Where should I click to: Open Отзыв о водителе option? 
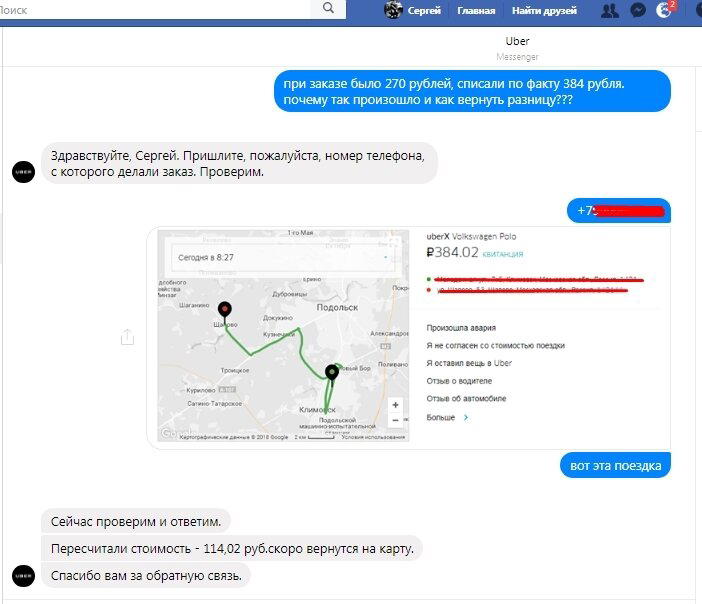pos(459,381)
